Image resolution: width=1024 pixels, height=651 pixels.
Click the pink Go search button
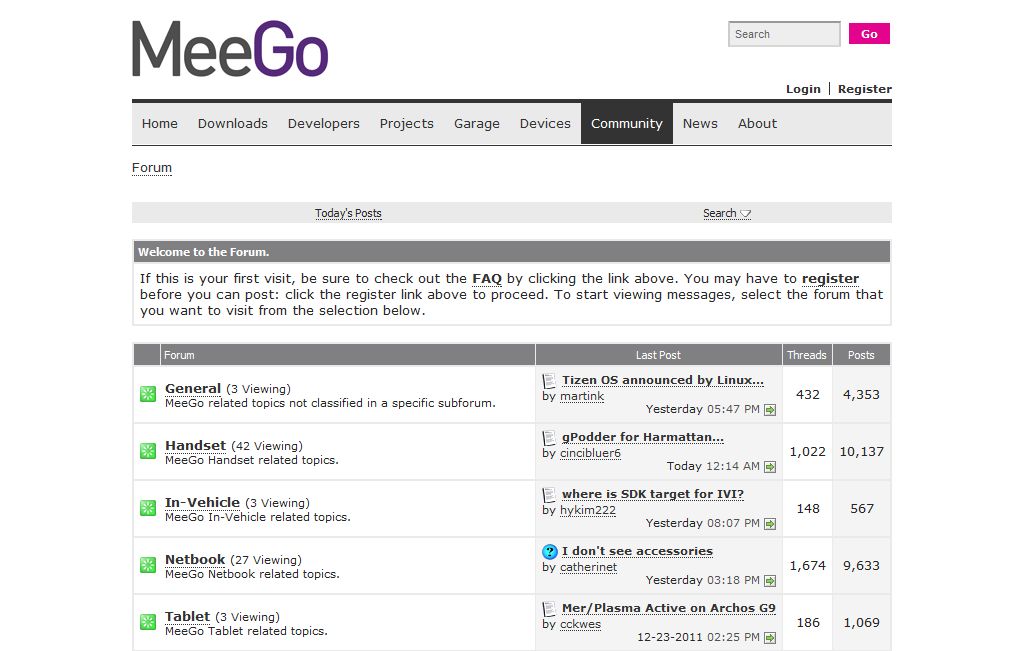pos(869,34)
